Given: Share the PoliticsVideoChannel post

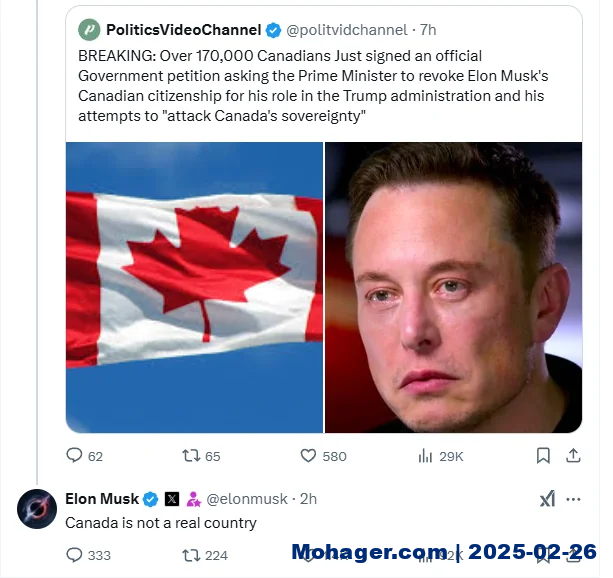Looking at the screenshot, I should [573, 456].
